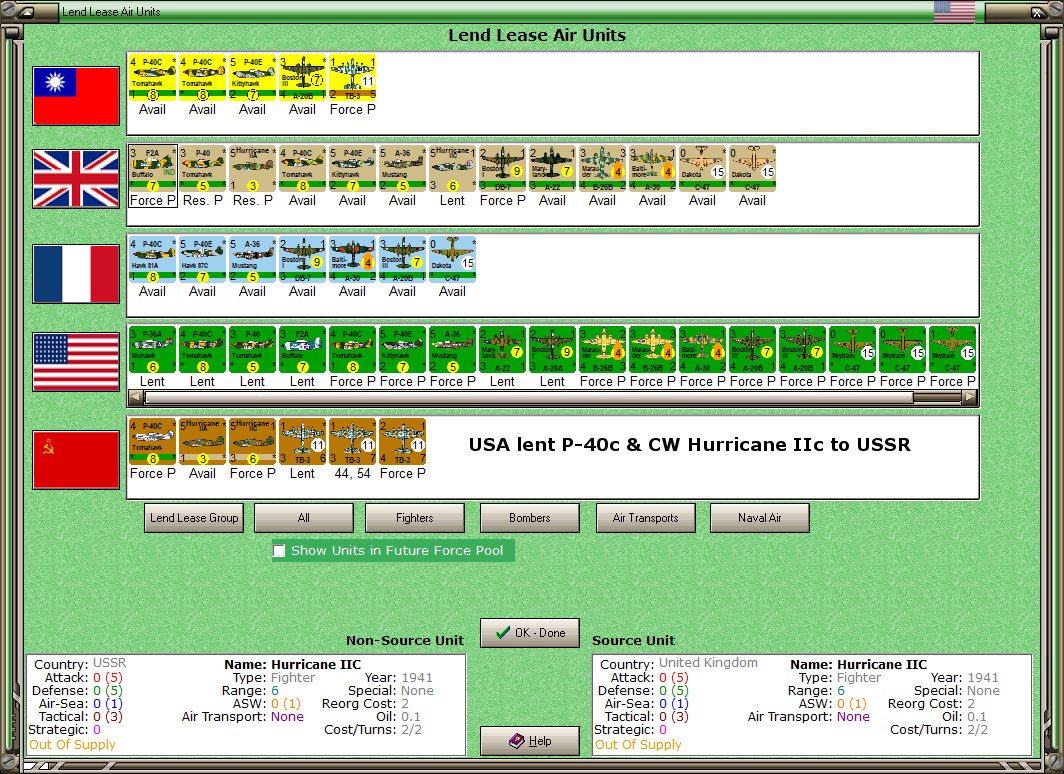The image size is (1064, 774).
Task: Click USA row scrollbar right arrow
Action: tap(970, 398)
